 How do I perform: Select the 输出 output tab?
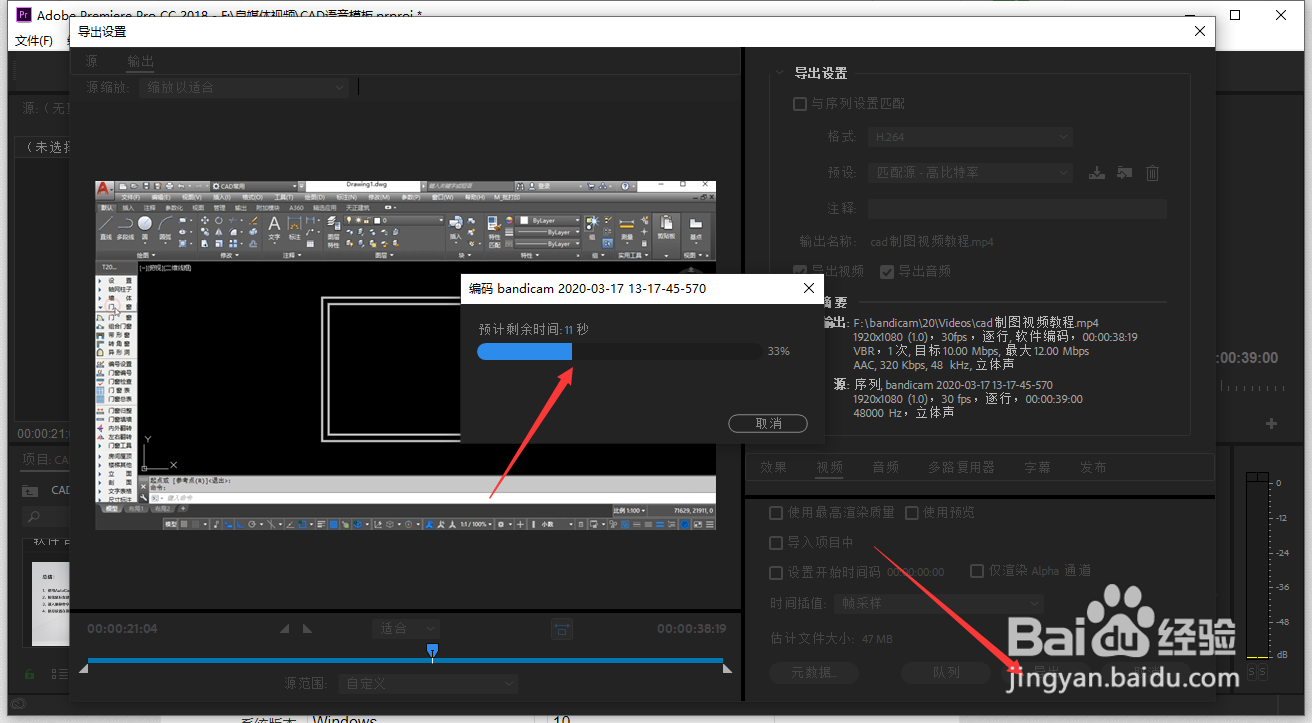click(141, 62)
